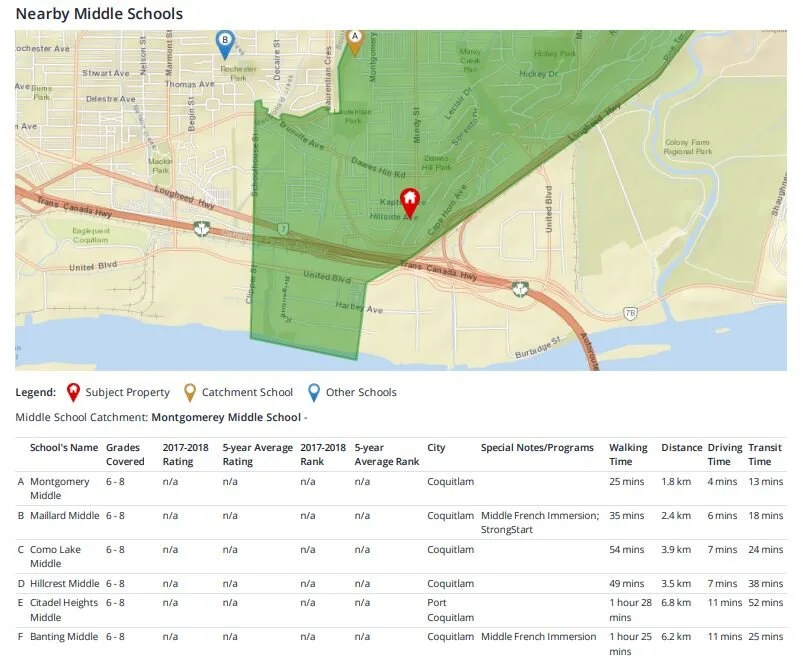The height and width of the screenshot is (669, 803).
Task: Click the Highway 7 shield on map
Action: (283, 229)
